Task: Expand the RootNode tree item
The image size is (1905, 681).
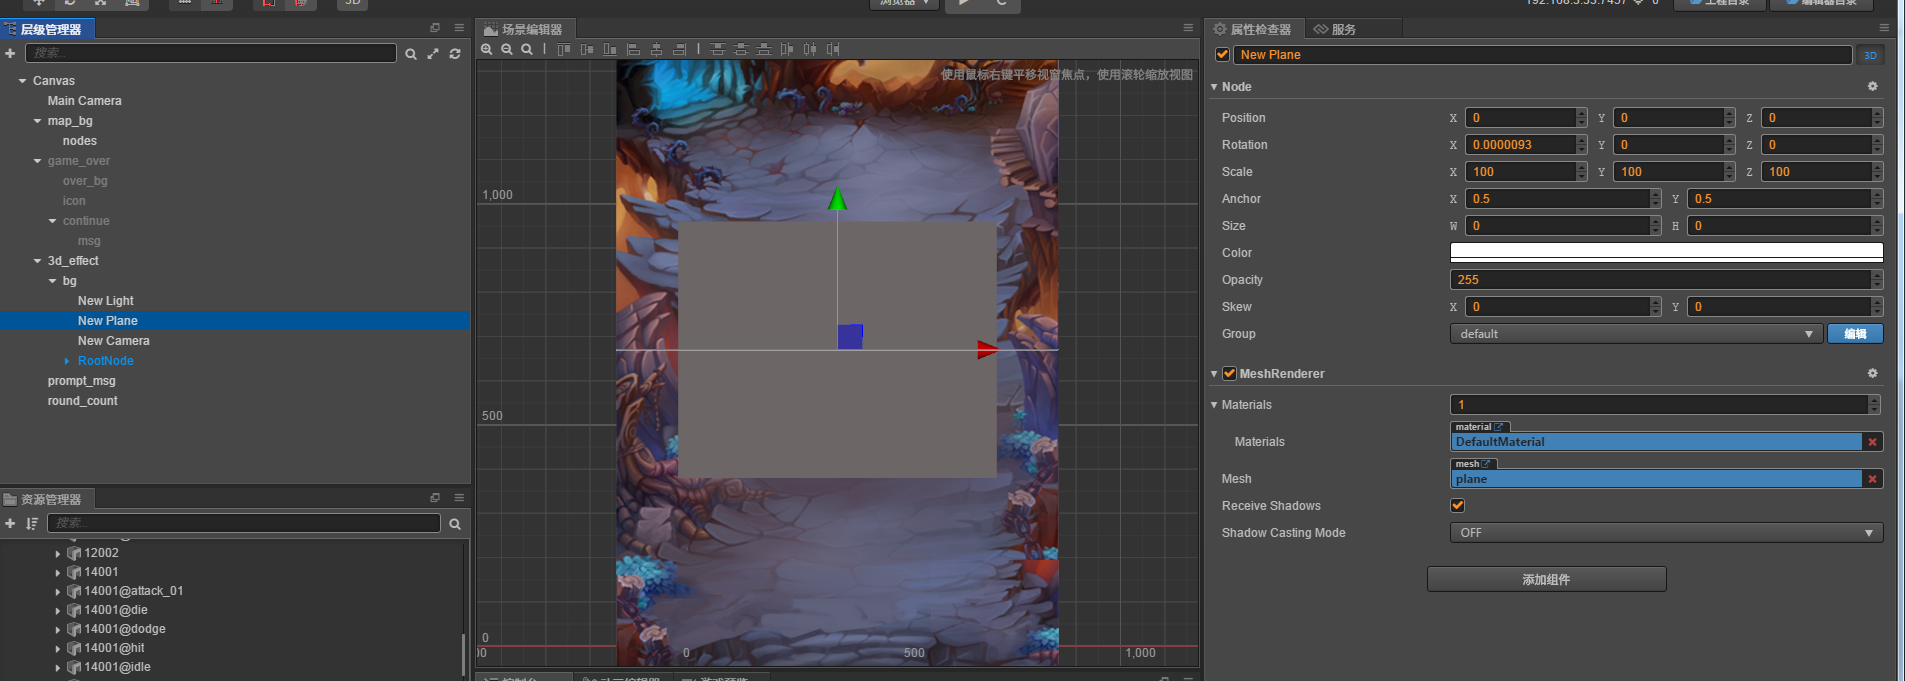Action: [x=67, y=361]
